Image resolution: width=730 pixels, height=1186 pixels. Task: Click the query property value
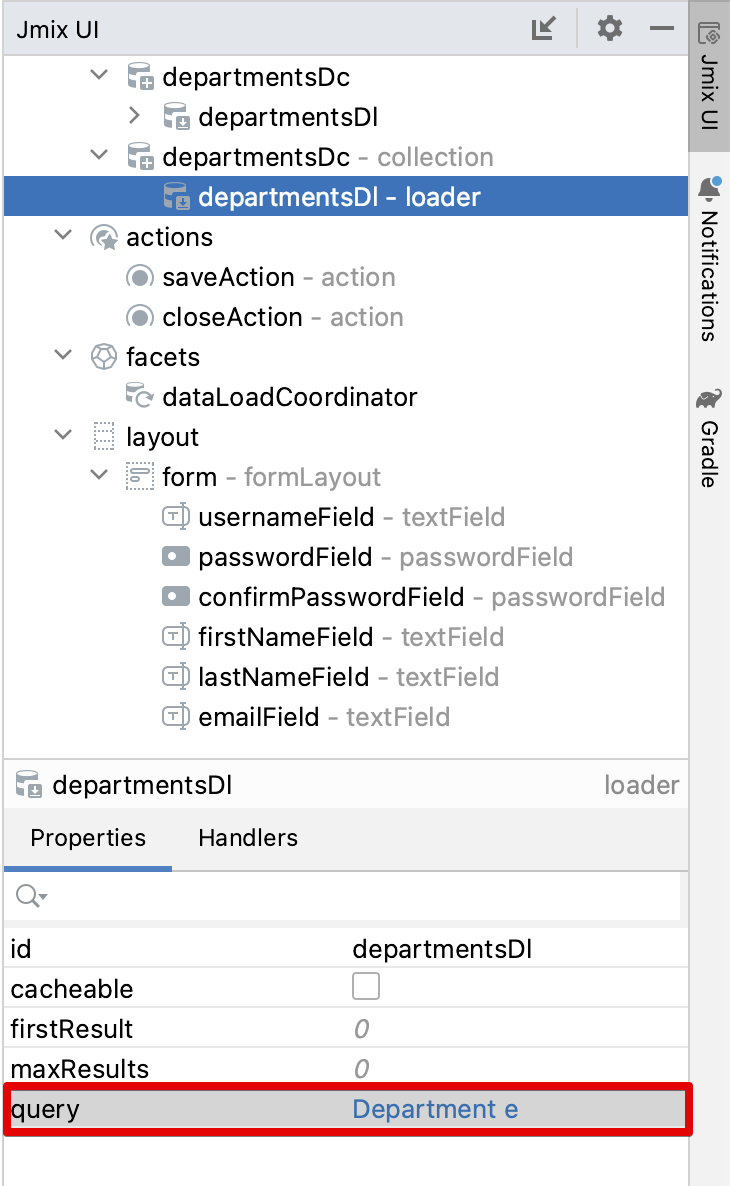(x=435, y=1109)
